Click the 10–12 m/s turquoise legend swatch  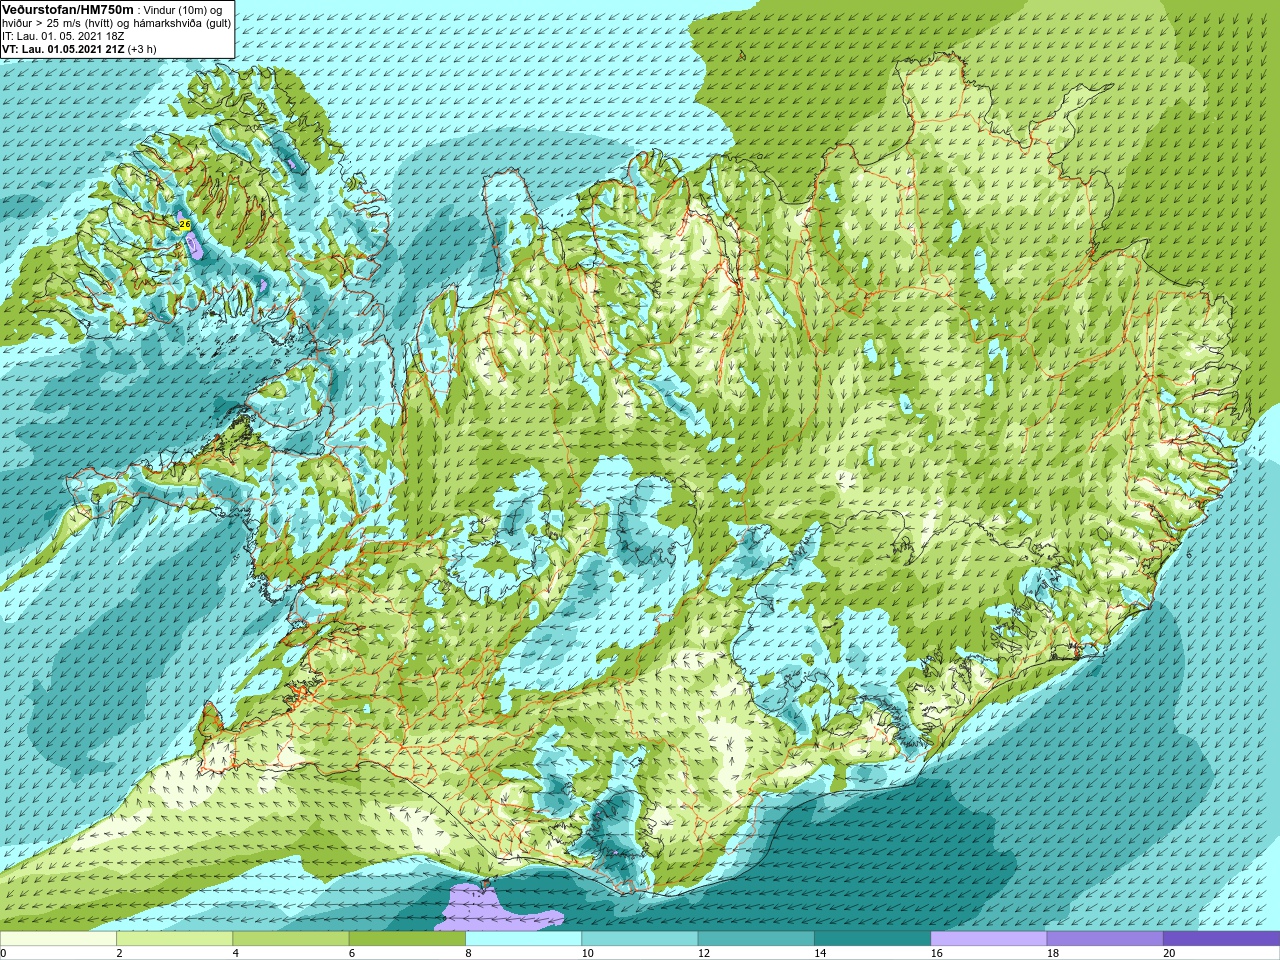(639, 938)
